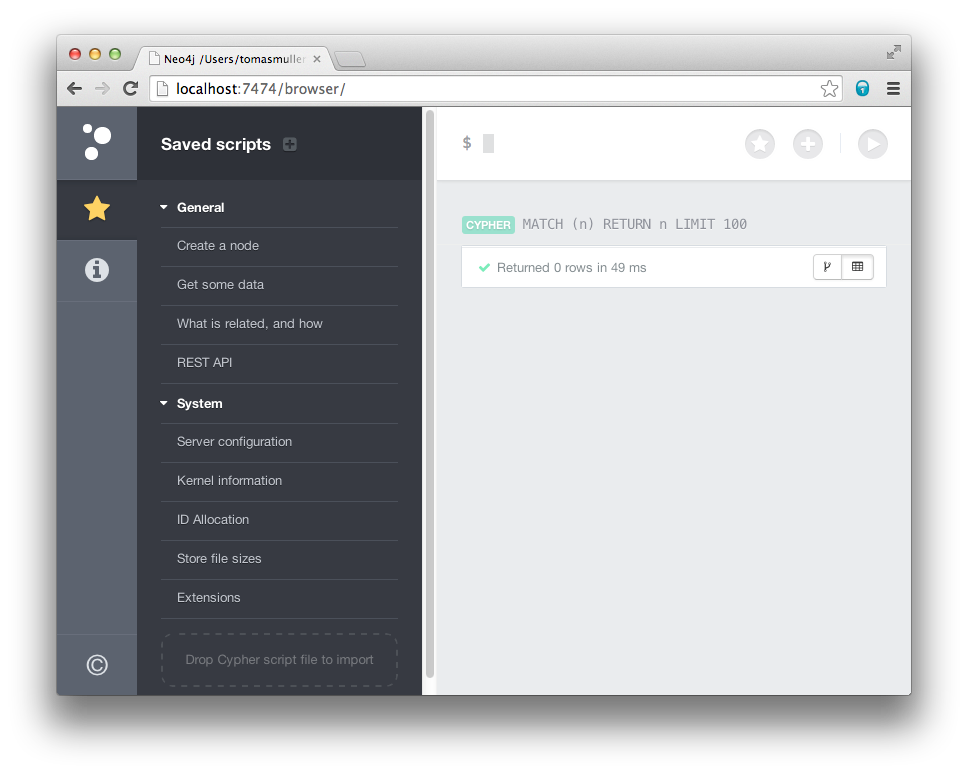Click the blue browser extension icon
Screen dimensions: 968x774
coord(862,88)
